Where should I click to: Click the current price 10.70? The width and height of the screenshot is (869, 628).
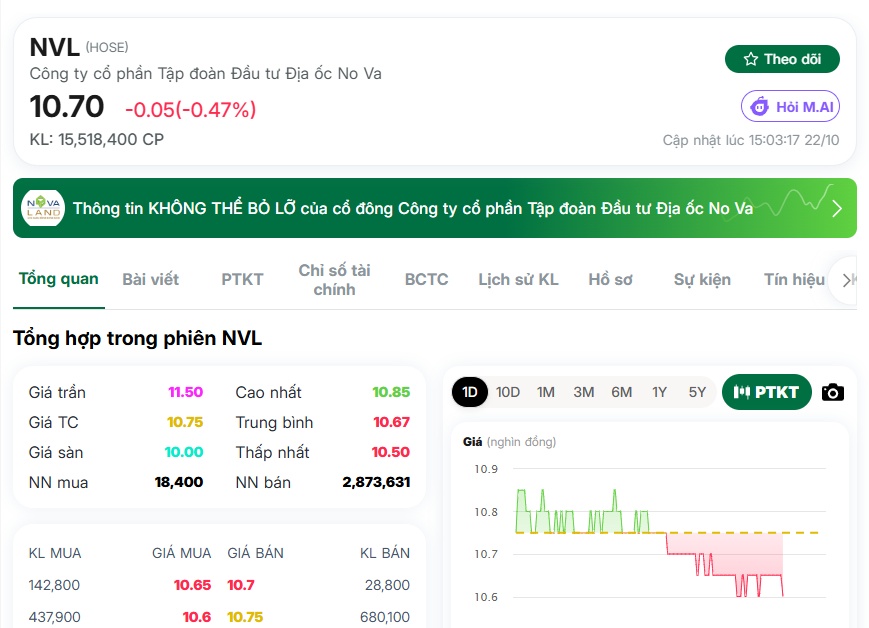click(67, 106)
